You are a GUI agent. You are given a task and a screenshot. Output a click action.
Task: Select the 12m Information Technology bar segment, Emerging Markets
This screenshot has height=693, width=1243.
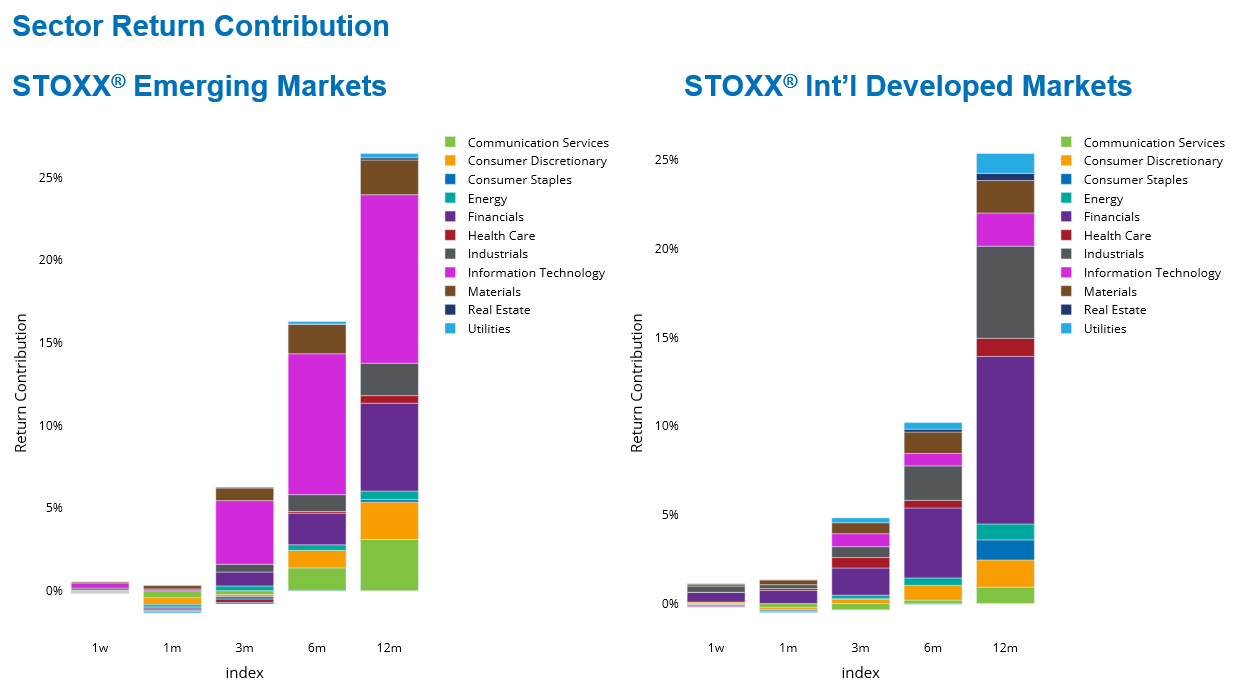pos(389,278)
